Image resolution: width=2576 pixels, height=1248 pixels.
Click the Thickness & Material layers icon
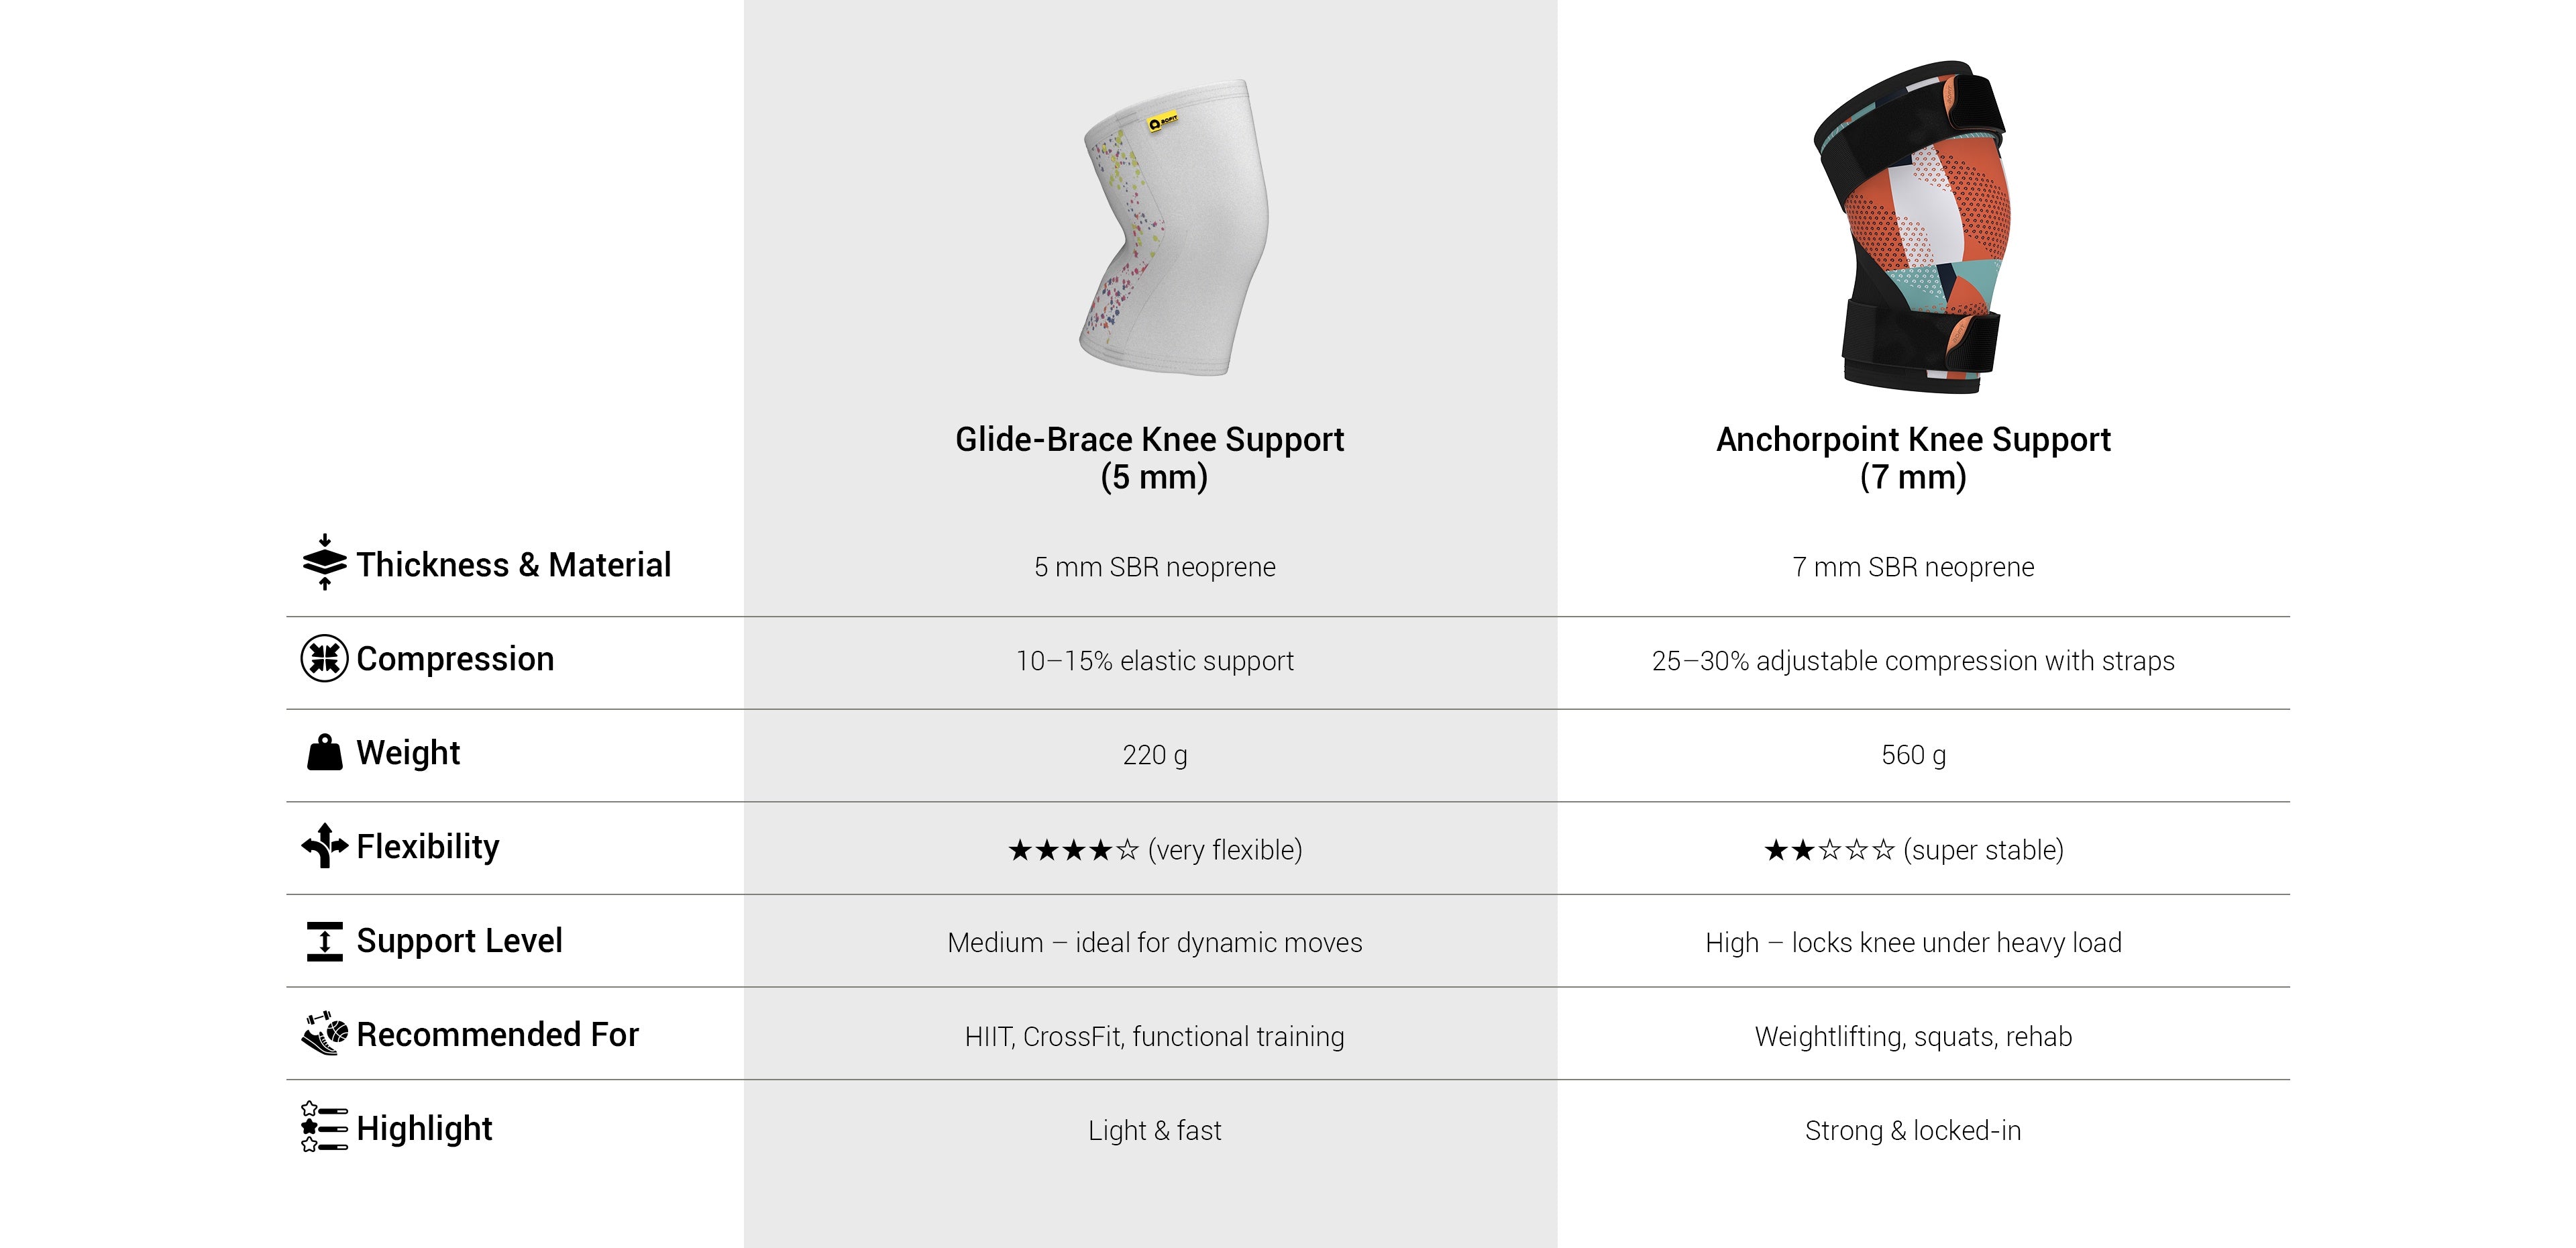click(x=324, y=563)
